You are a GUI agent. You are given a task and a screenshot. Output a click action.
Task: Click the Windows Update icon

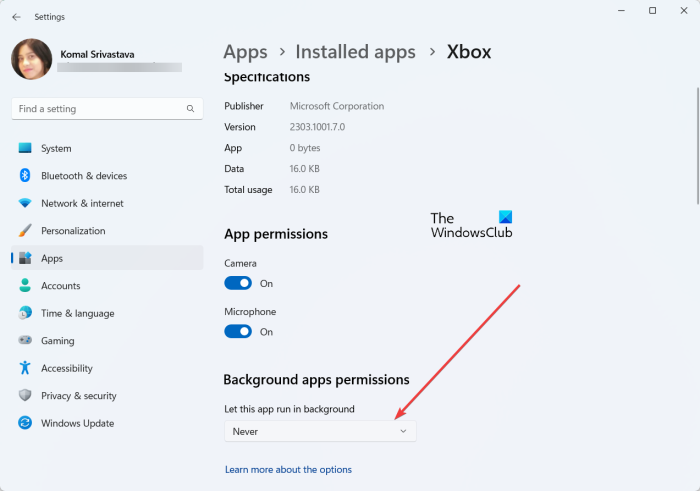pos(25,423)
